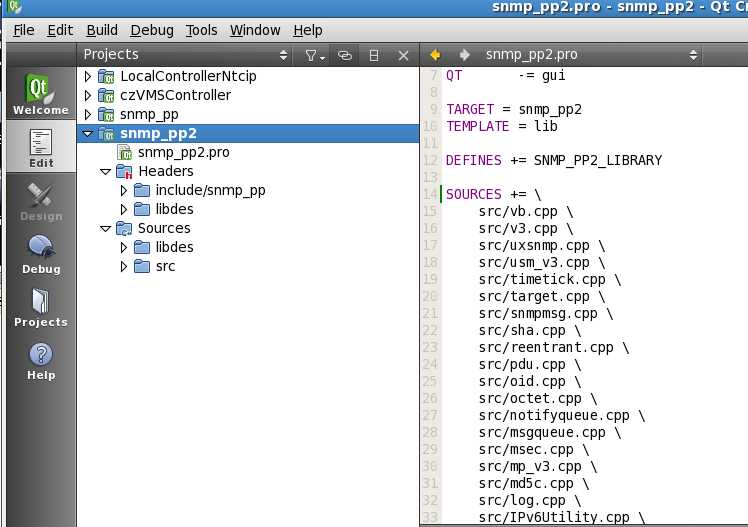Expand the czVMSController project
Screen dimensions: 748x527
point(87,95)
